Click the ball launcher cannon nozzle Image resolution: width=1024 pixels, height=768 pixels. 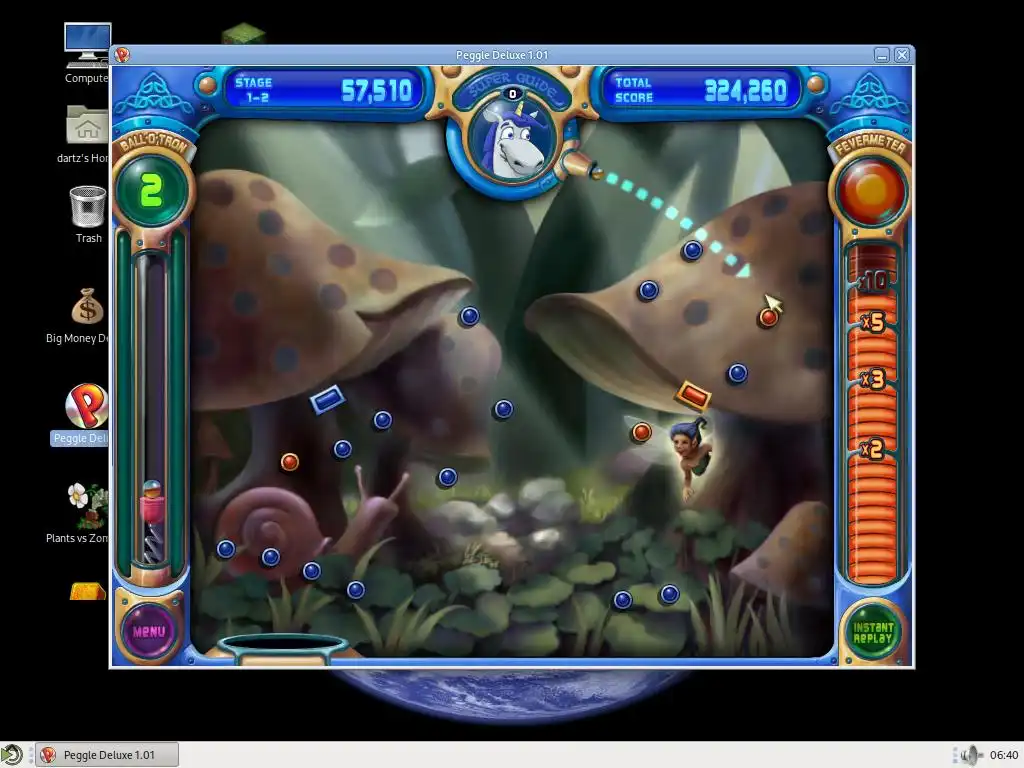pyautogui.click(x=581, y=165)
